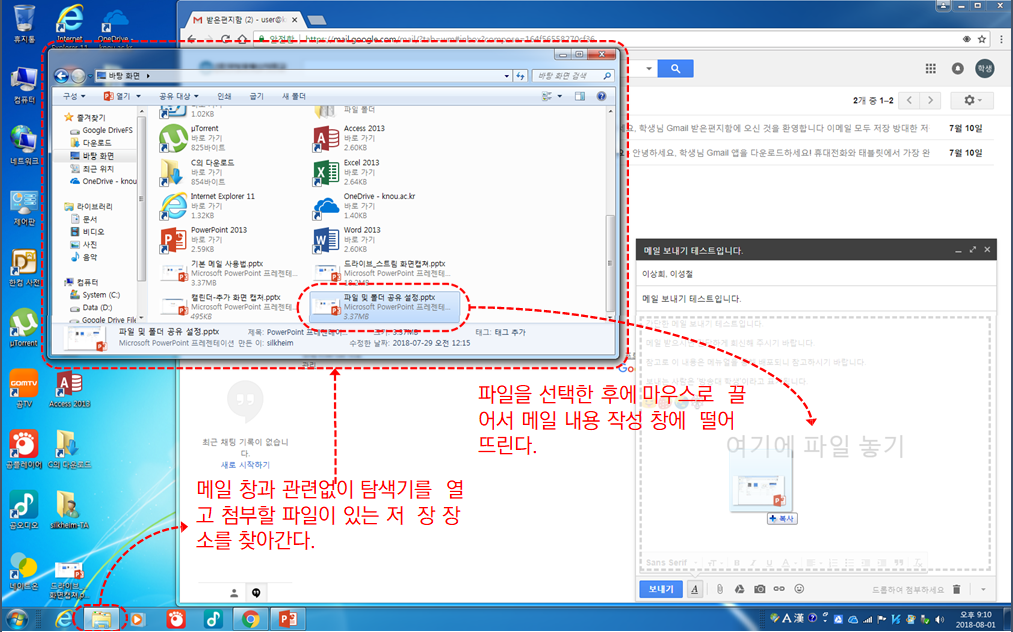Open the 공유 대상 menu
Screen dimensions: 1013x632
point(178,96)
